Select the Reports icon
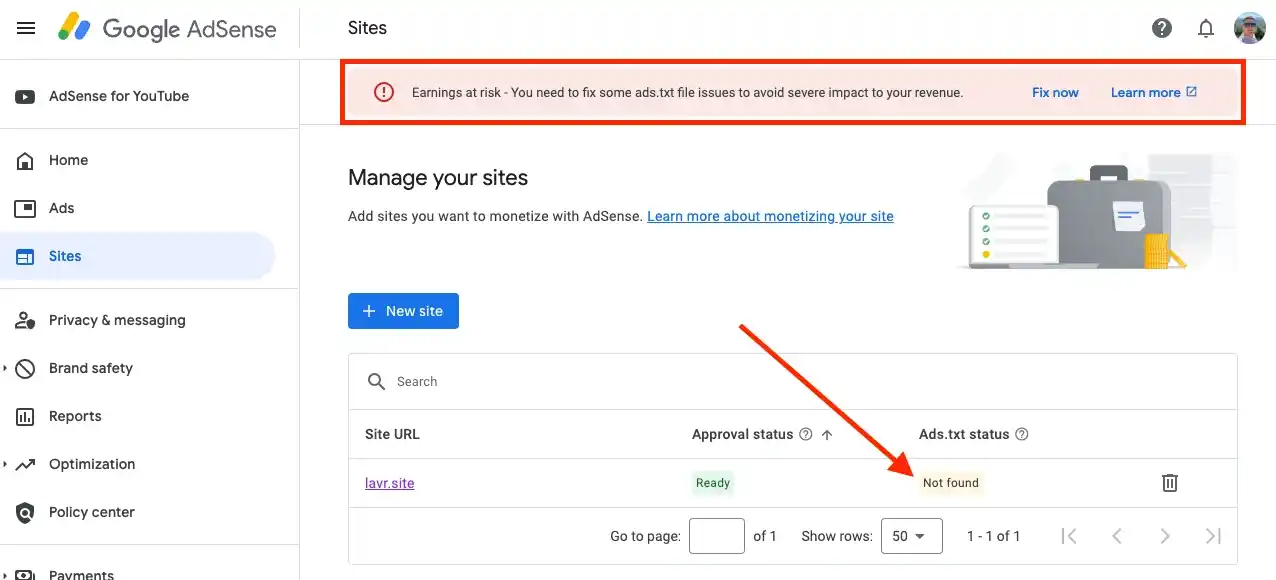 tap(27, 416)
